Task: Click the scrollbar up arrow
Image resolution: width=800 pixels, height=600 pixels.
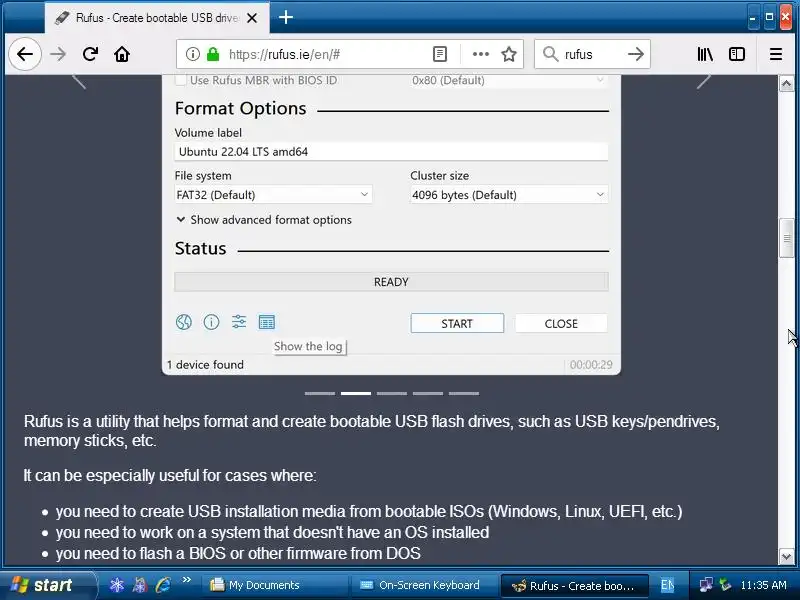Action: click(786, 83)
